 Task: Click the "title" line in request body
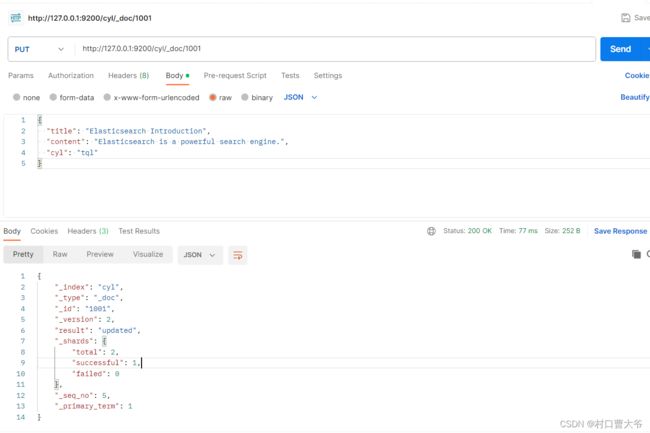point(128,131)
